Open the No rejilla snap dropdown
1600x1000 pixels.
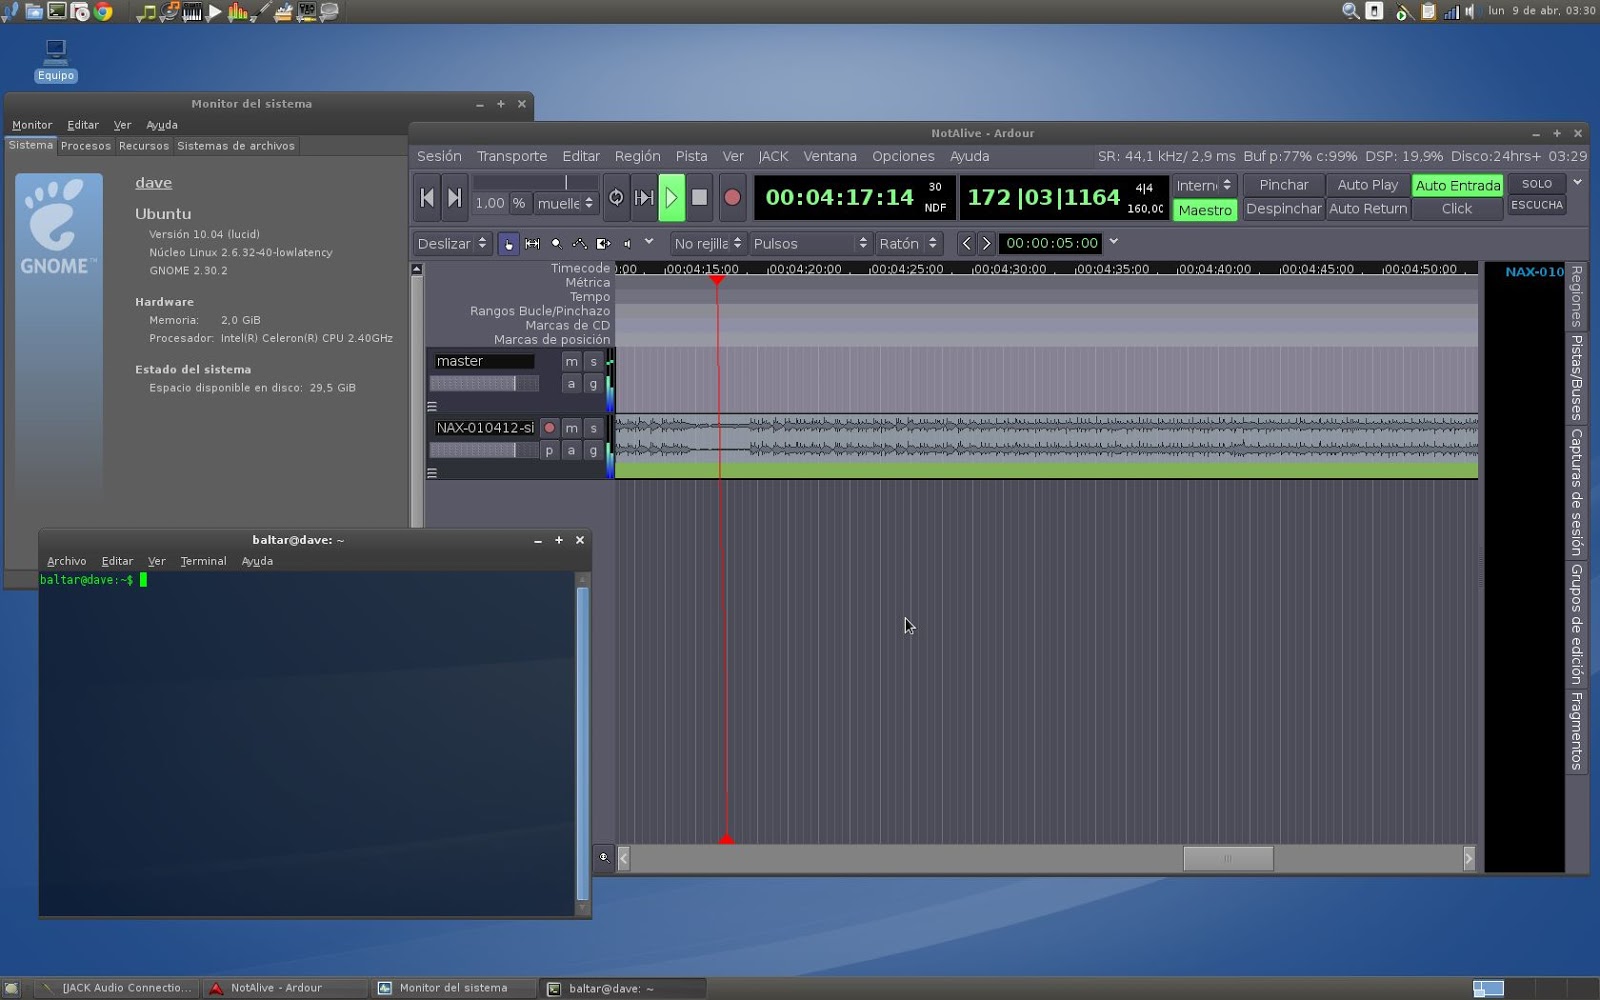[708, 243]
